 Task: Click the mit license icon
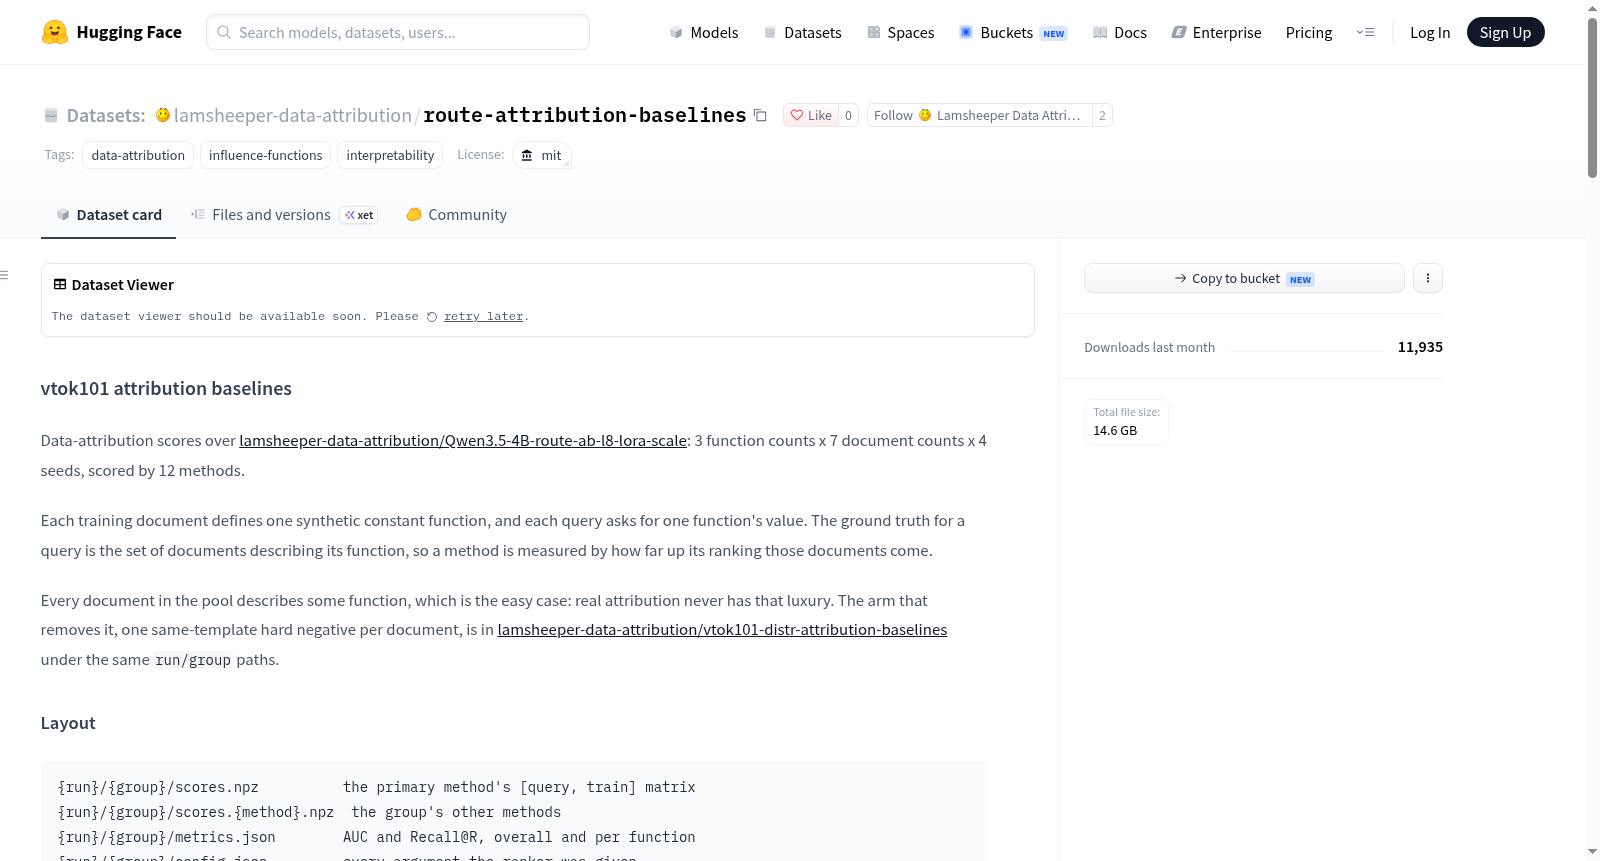(527, 155)
